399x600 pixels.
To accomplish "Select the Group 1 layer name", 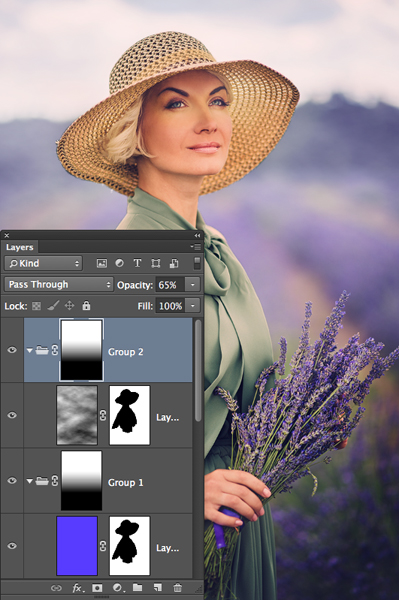I will 125,482.
